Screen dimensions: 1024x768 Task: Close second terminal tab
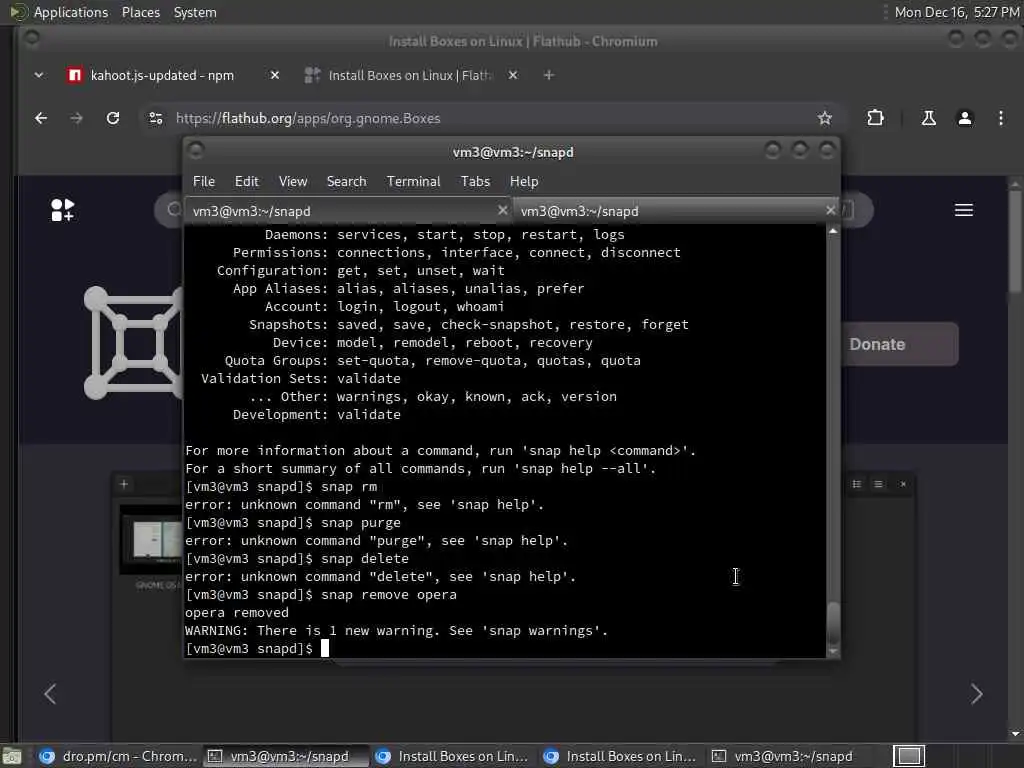pos(830,210)
